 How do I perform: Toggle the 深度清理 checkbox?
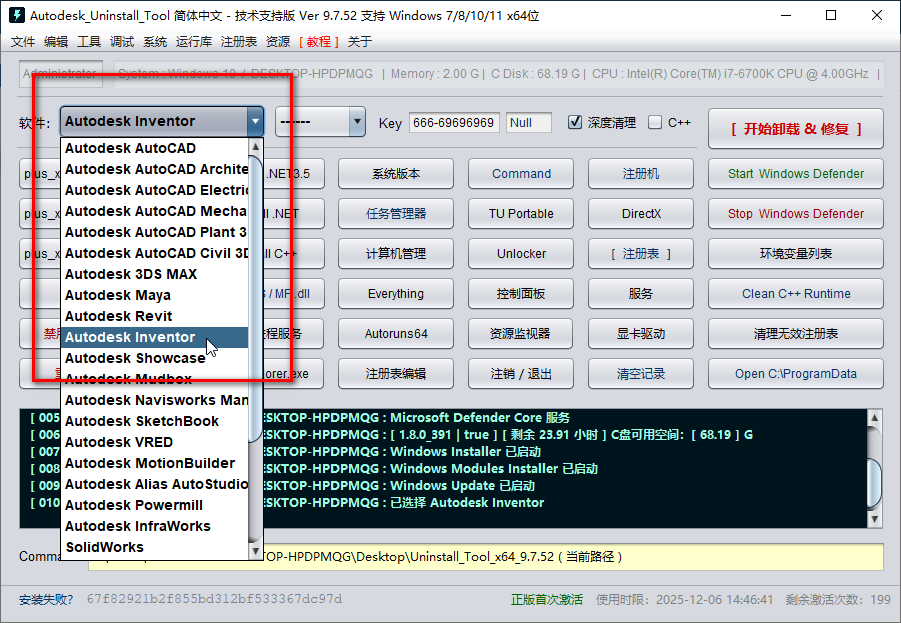[x=575, y=122]
